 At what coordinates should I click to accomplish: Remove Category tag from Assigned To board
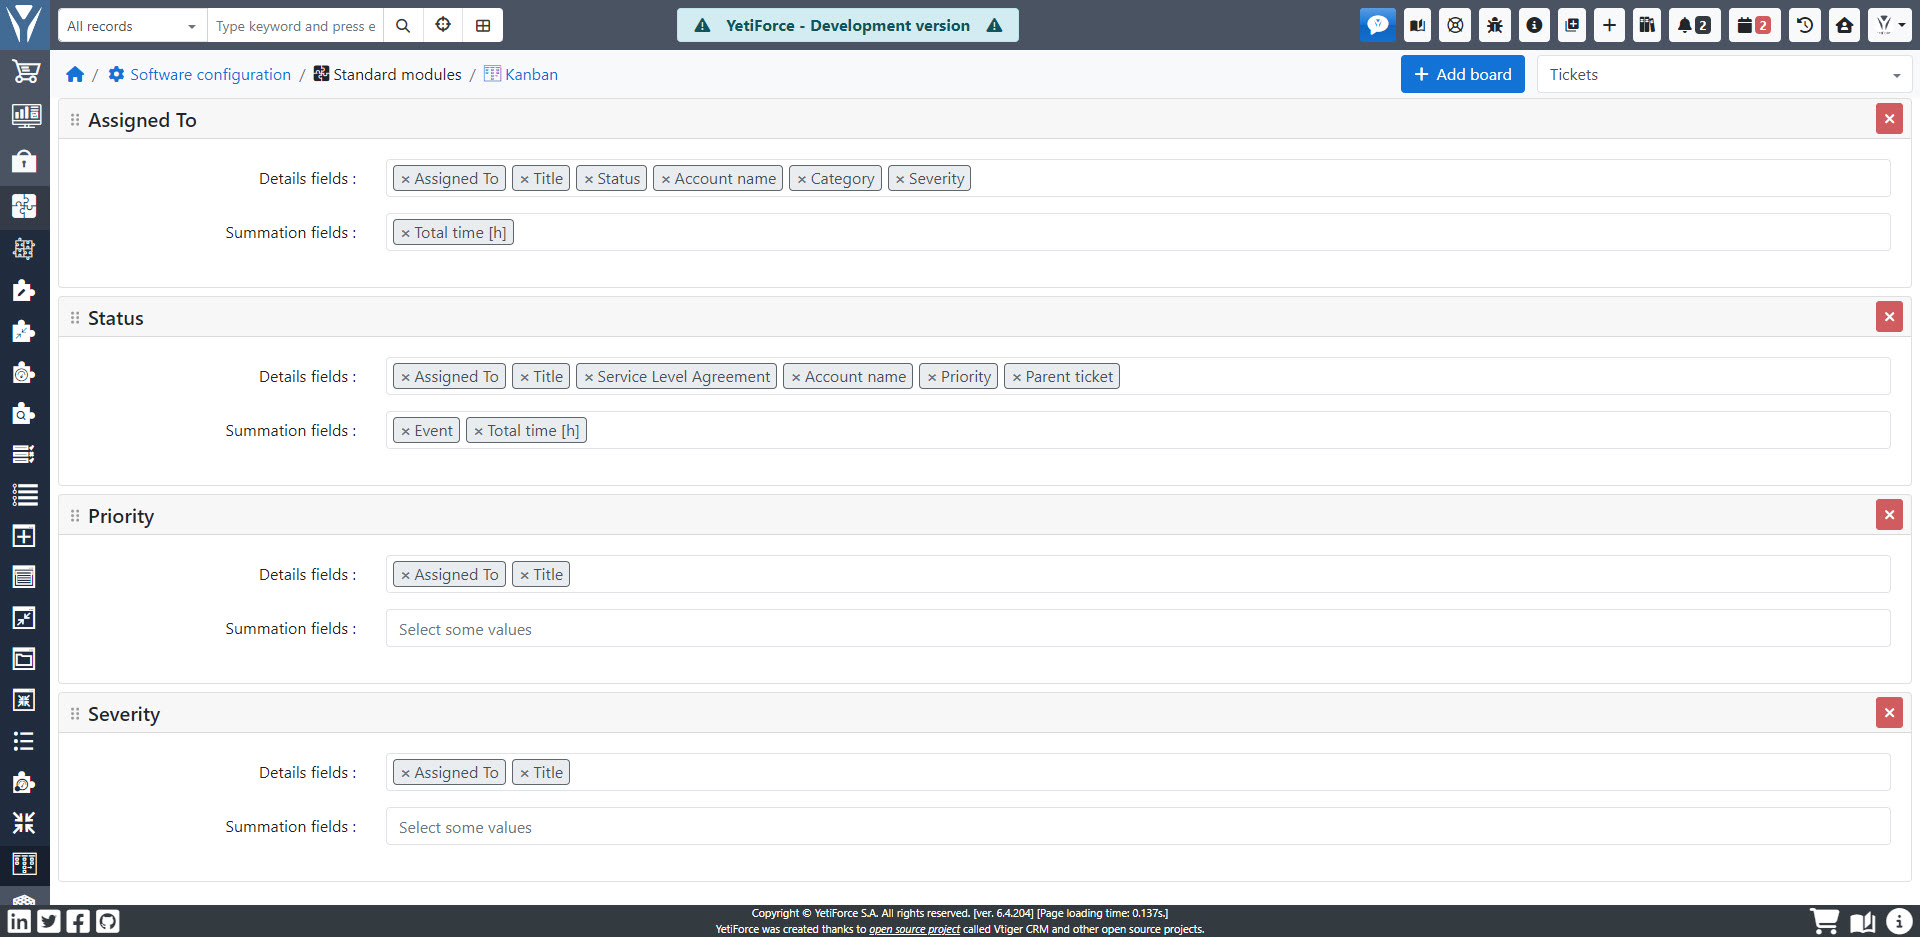click(802, 179)
